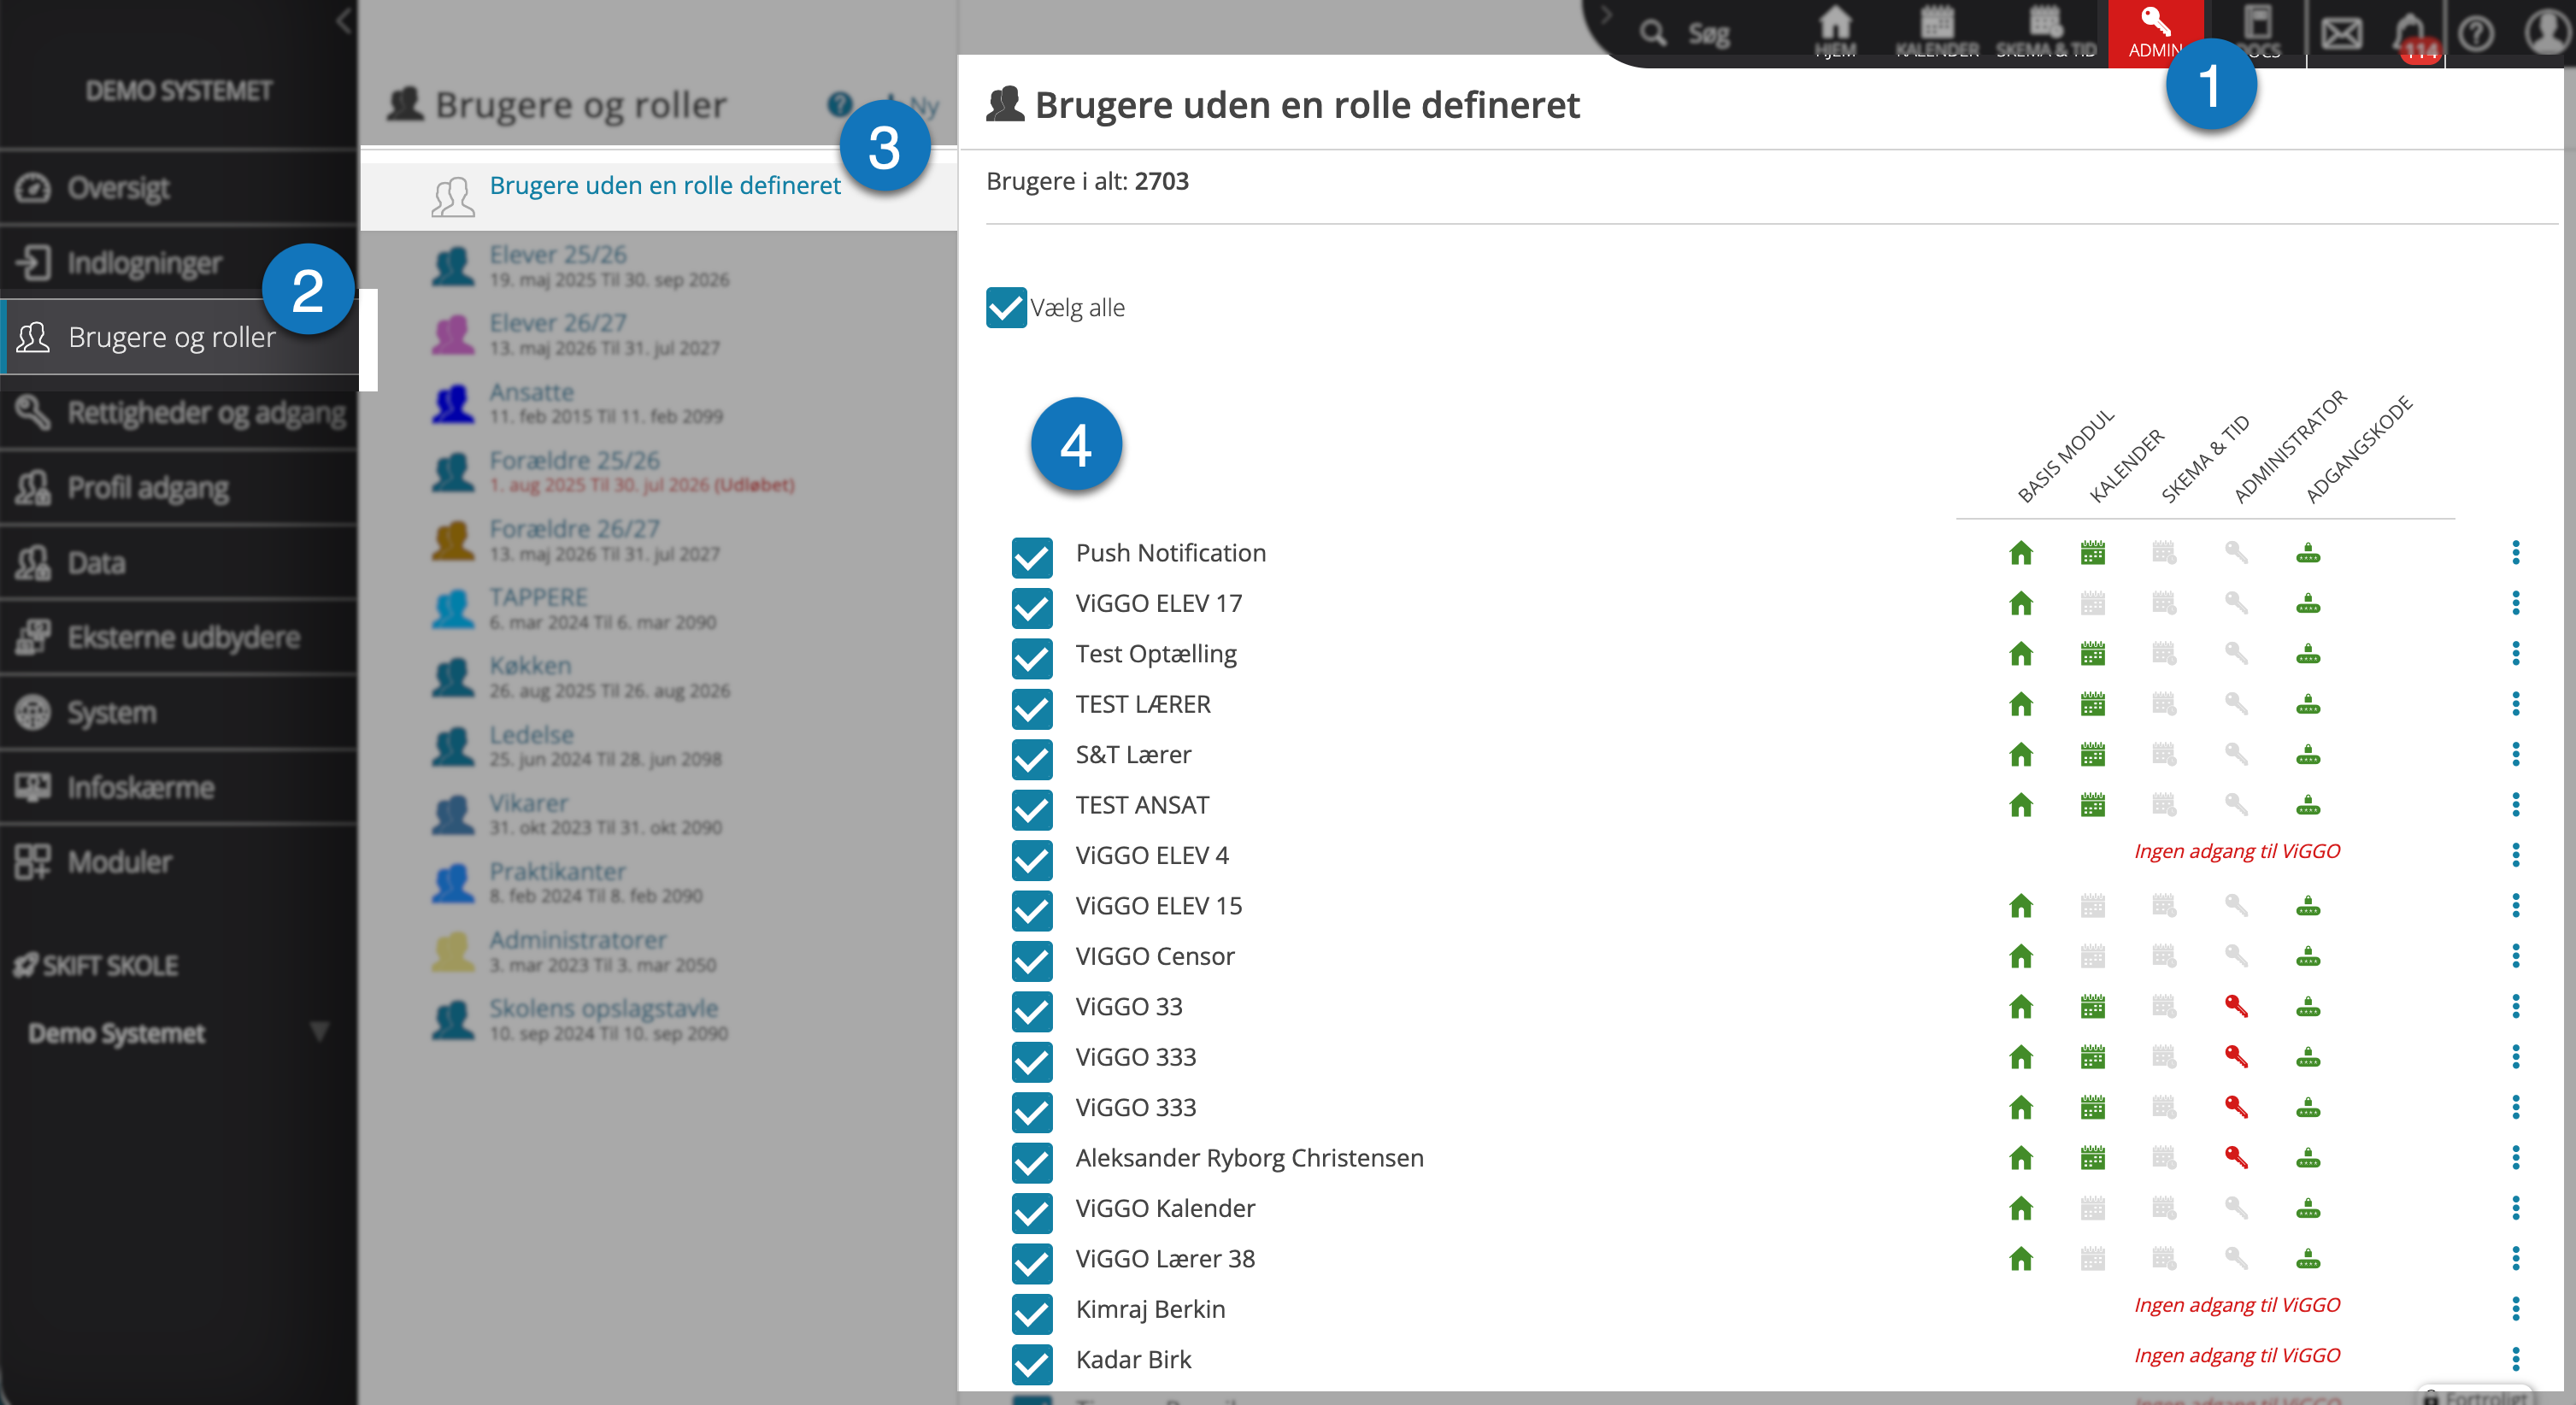This screenshot has height=1405, width=2576.
Task: Open the three-dot menu for Push Notification
Action: (2516, 553)
